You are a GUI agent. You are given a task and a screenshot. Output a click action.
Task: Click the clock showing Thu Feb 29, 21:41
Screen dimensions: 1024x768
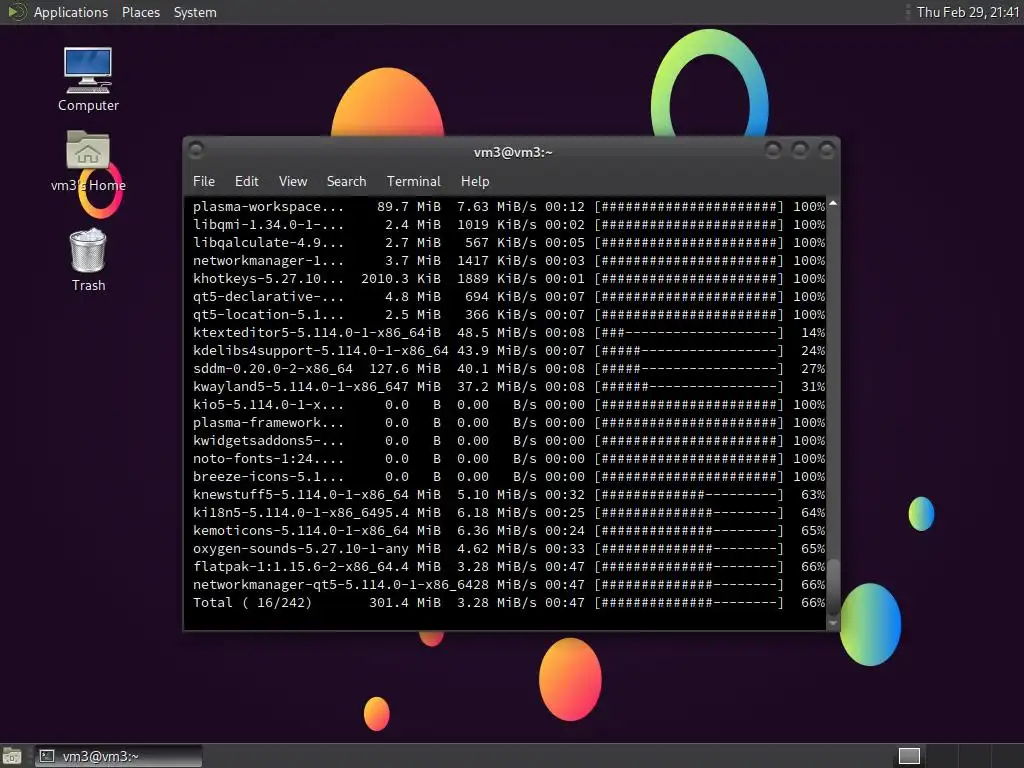pyautogui.click(x=968, y=12)
